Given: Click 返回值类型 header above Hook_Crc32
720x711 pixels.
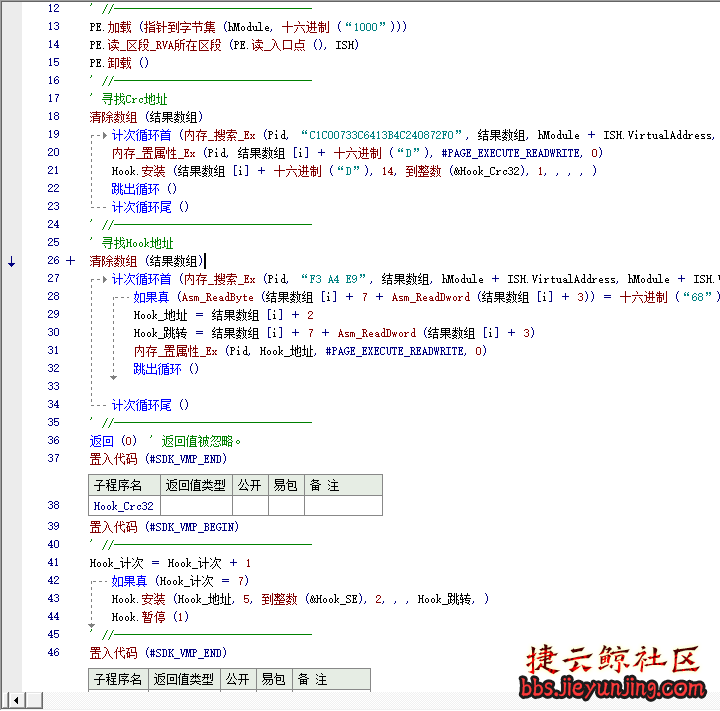Looking at the screenshot, I should click(196, 485).
